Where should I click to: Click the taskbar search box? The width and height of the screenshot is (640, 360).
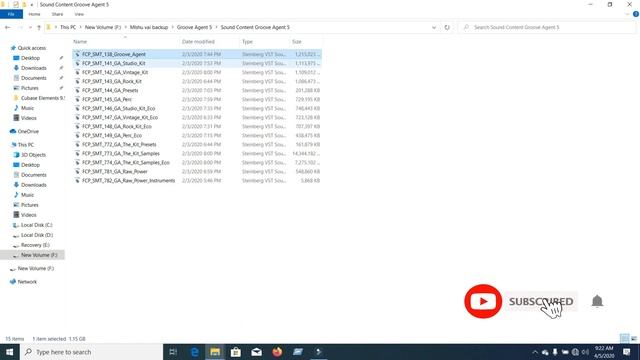(x=91, y=352)
